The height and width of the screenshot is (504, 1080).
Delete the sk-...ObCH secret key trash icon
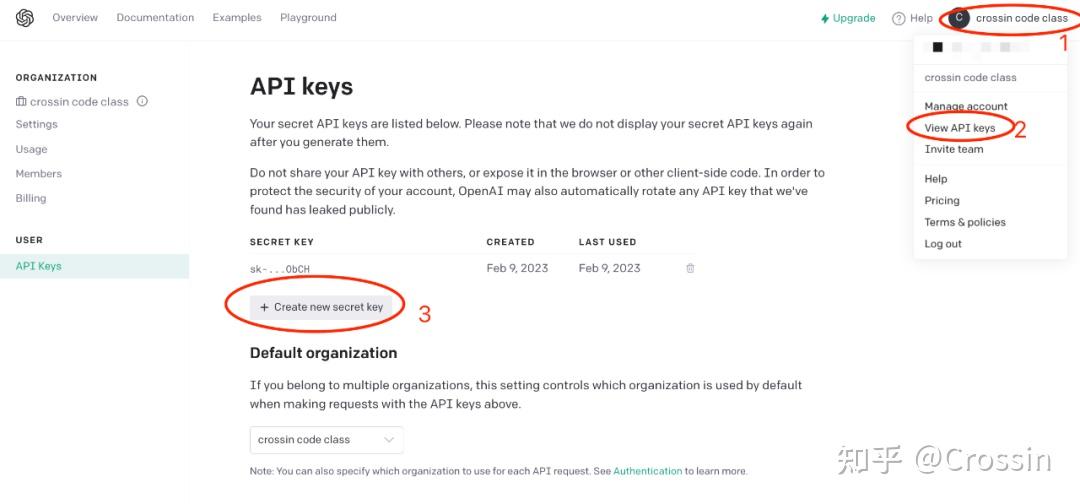point(690,268)
